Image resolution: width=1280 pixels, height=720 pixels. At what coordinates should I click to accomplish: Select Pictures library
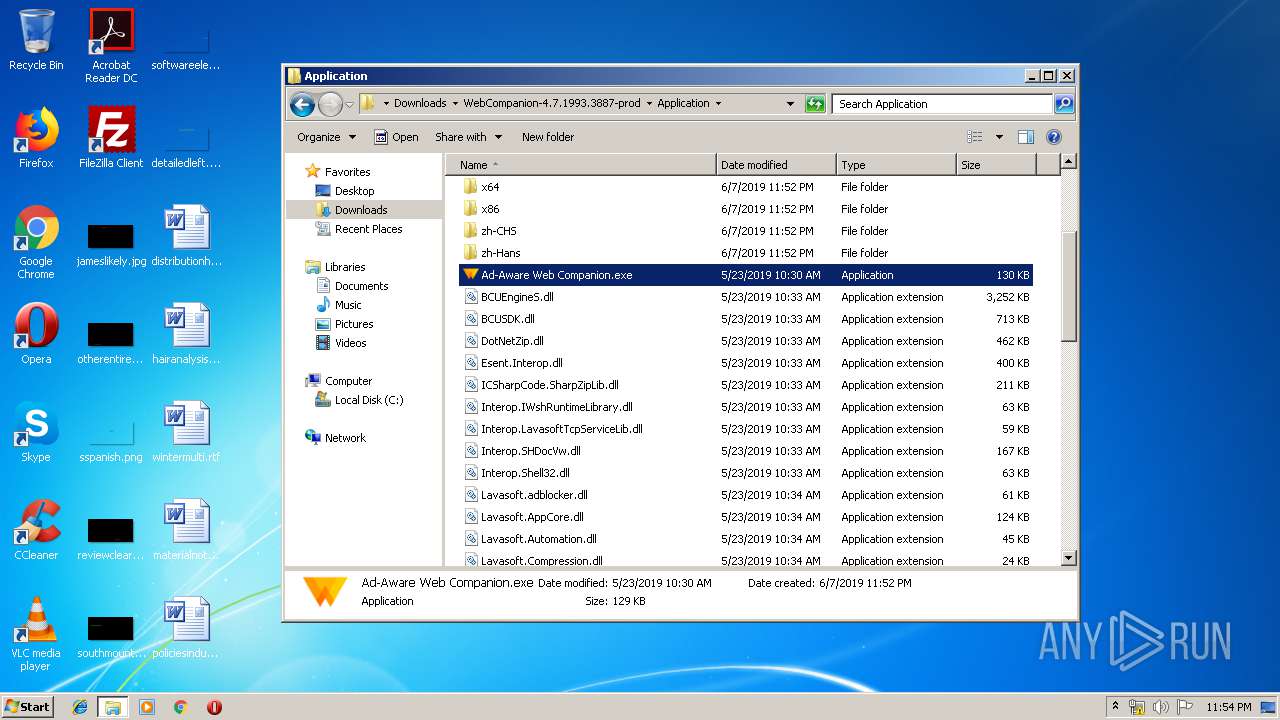click(354, 324)
